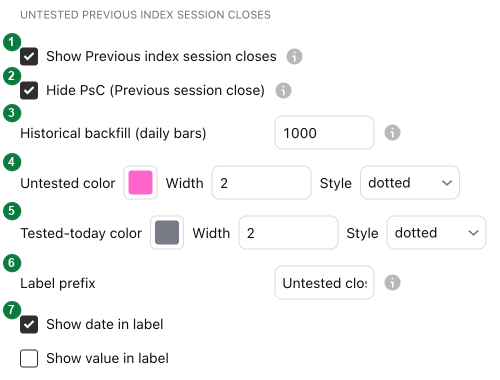Image resolution: width=500 pixels, height=380 pixels.
Task: Click the green number 6 badge
Action: tap(12, 263)
